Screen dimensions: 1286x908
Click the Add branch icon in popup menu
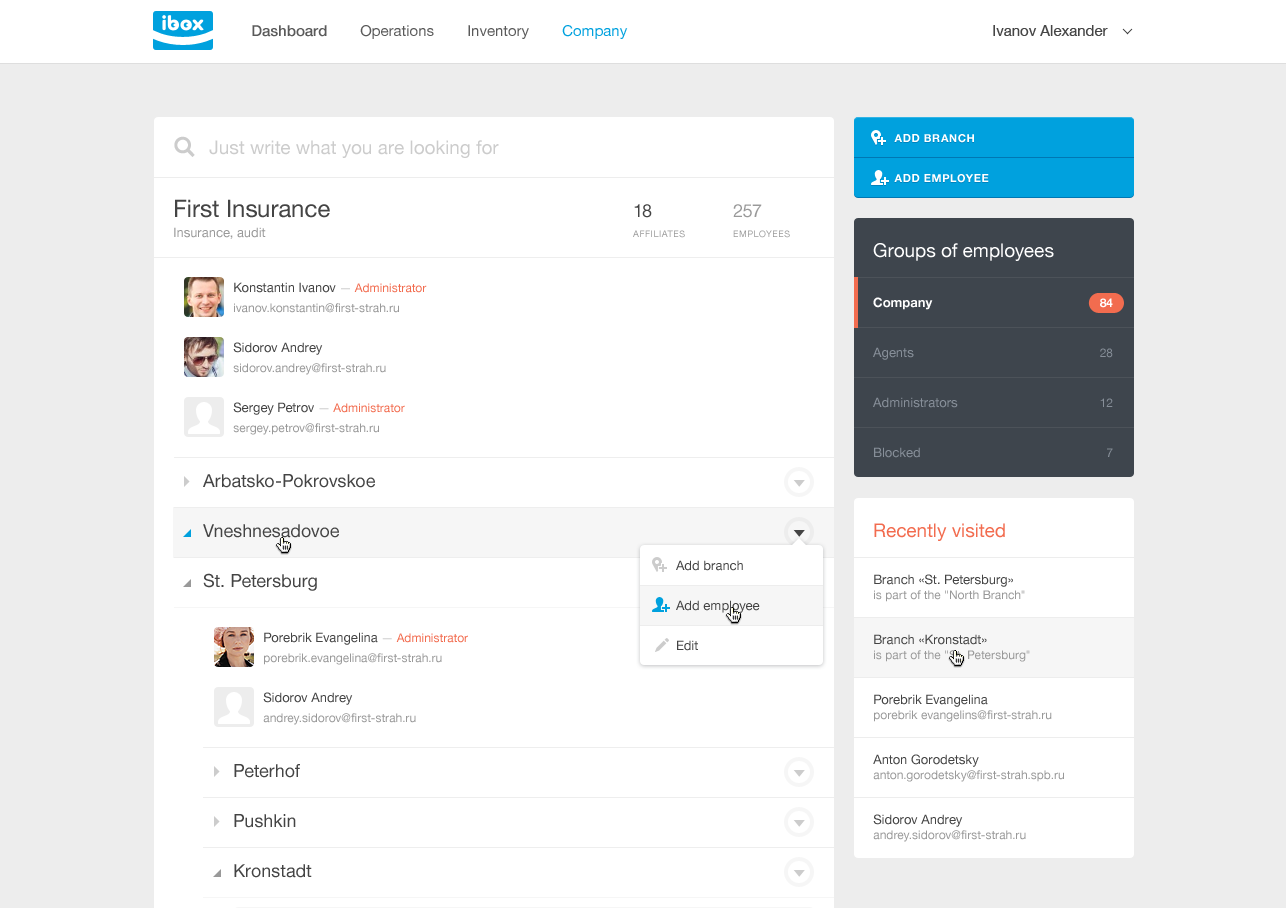coord(660,566)
